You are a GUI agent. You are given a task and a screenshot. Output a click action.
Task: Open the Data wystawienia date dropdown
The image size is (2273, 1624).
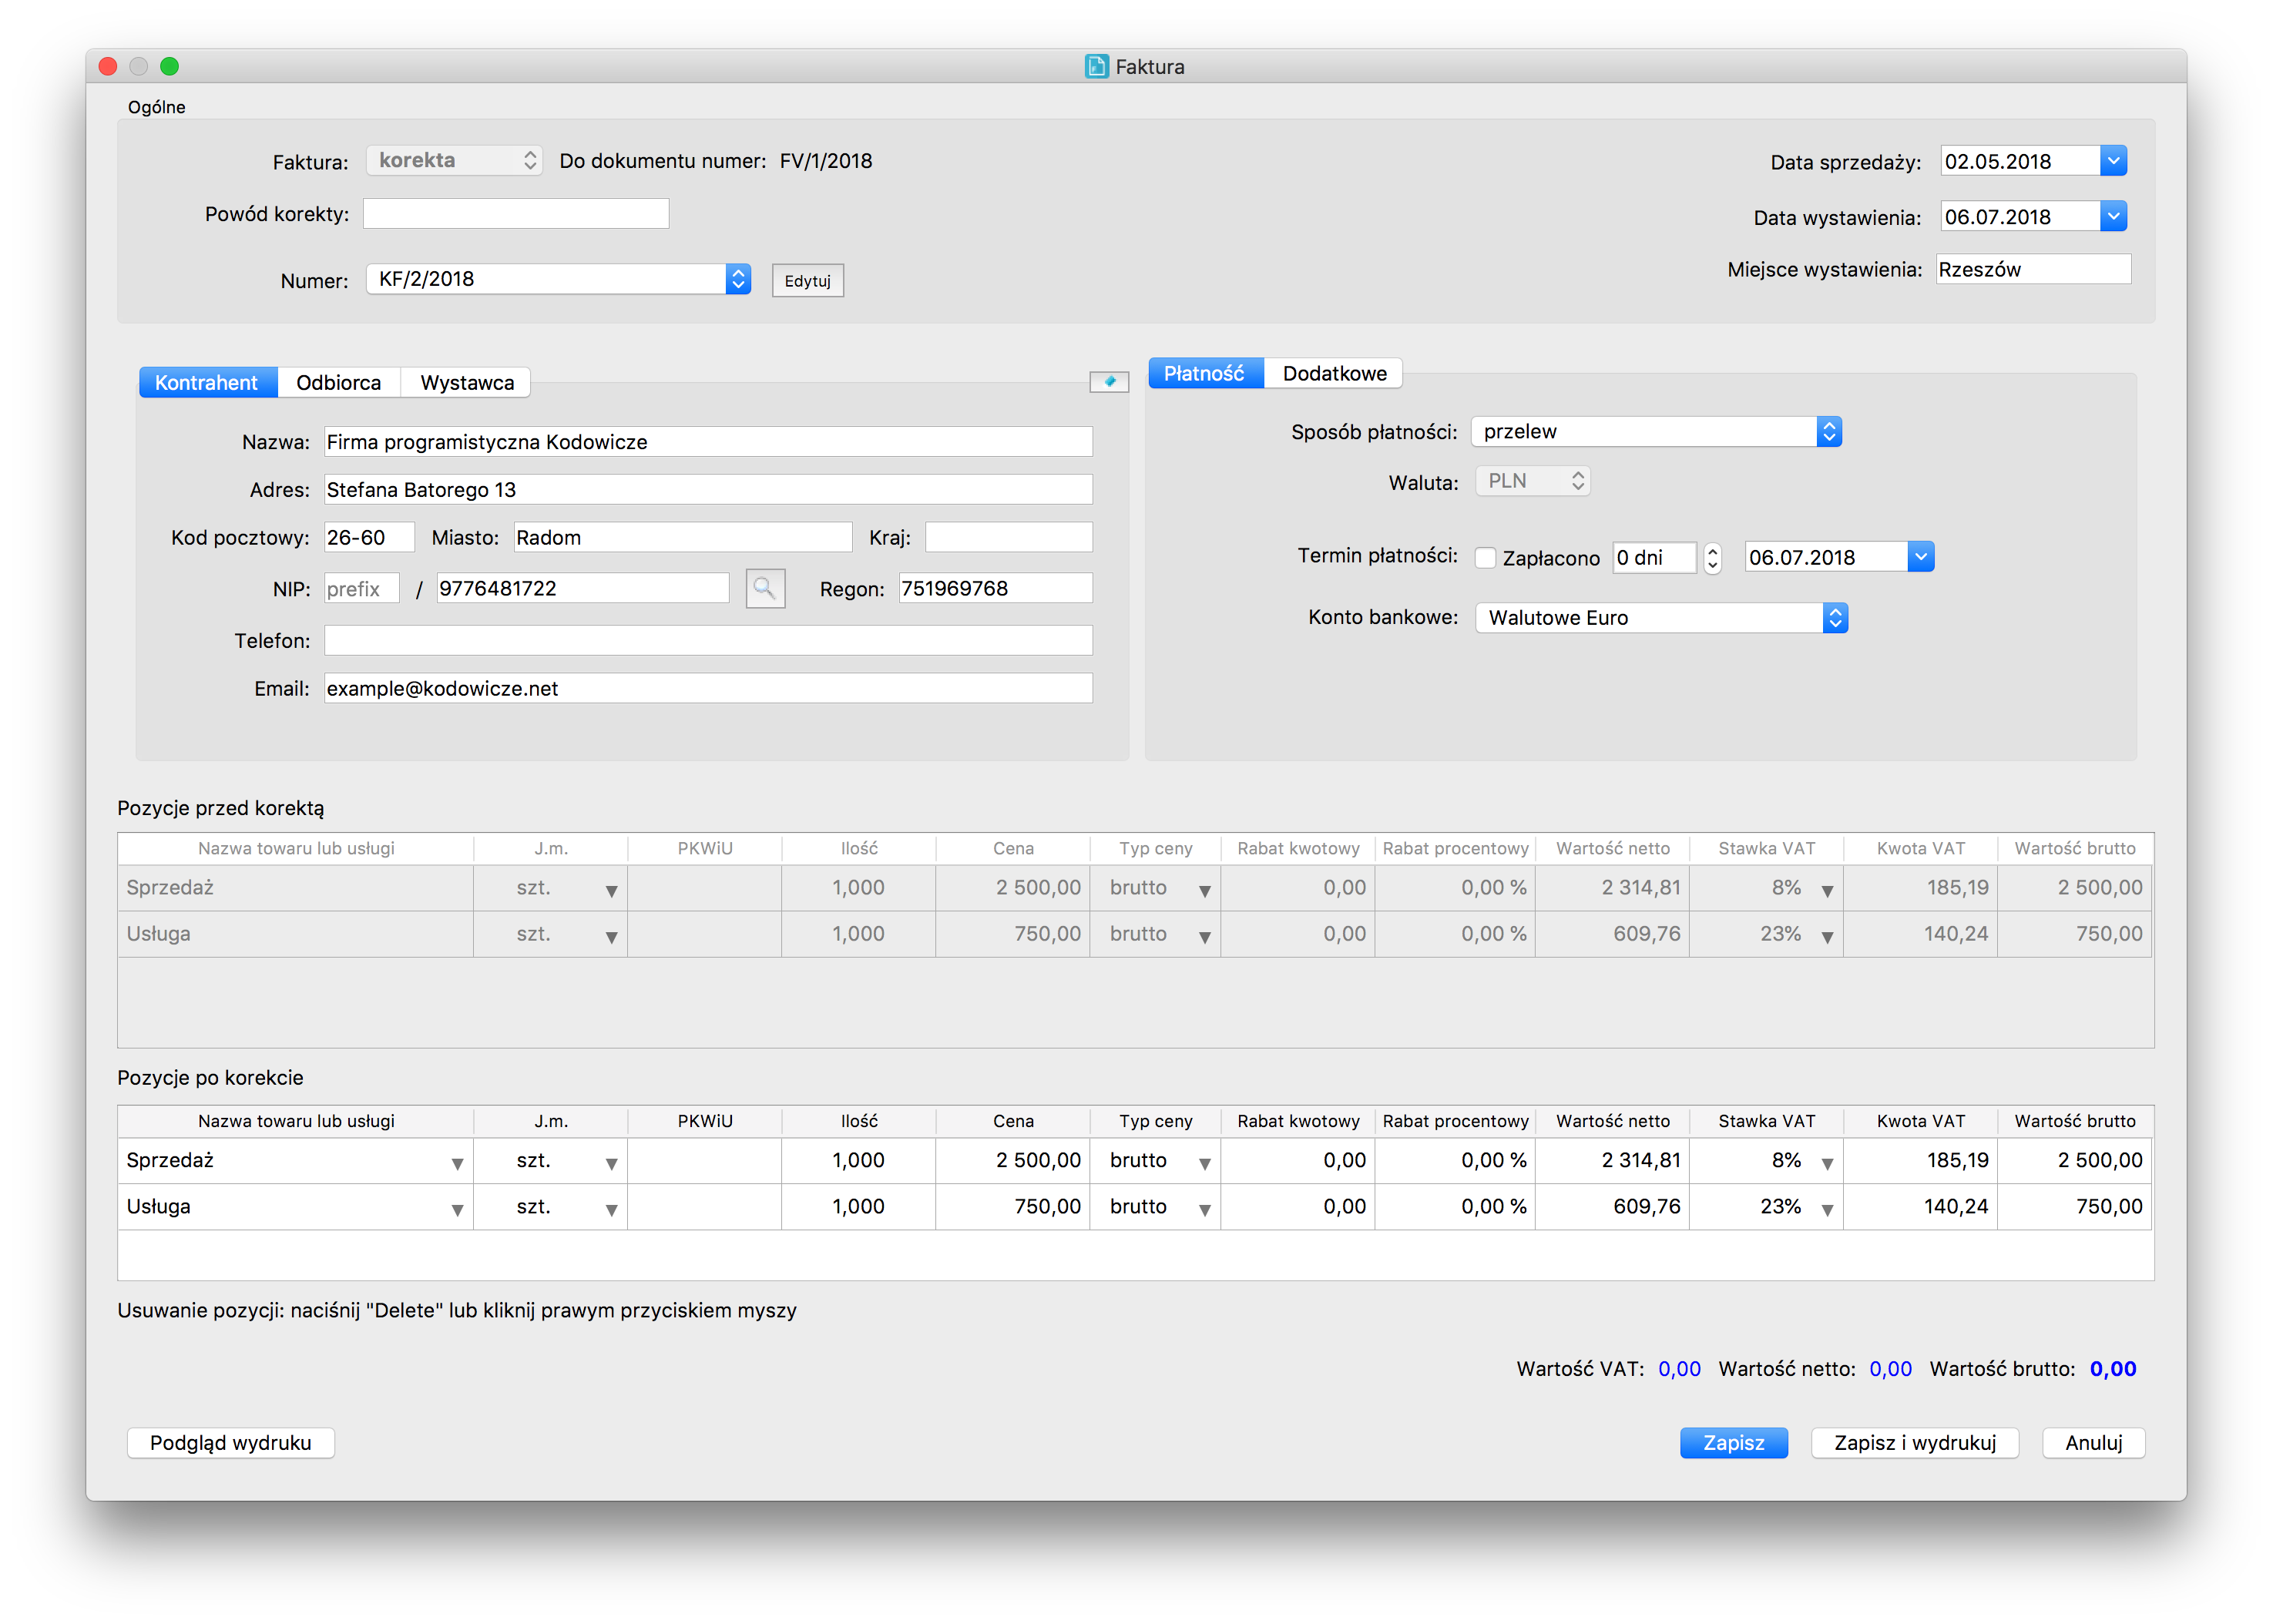coord(2113,216)
